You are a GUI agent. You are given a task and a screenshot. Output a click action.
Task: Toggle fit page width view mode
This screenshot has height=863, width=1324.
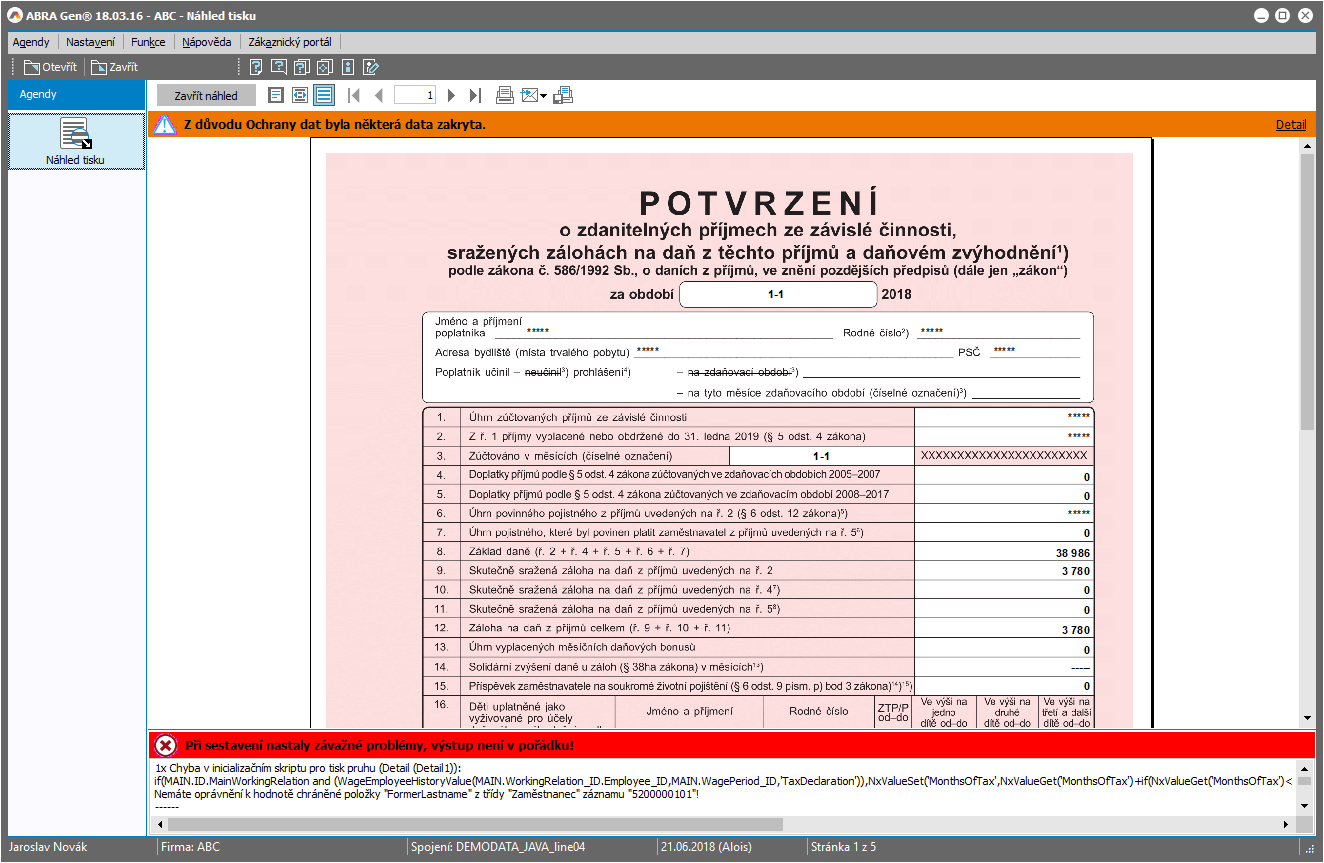300,96
